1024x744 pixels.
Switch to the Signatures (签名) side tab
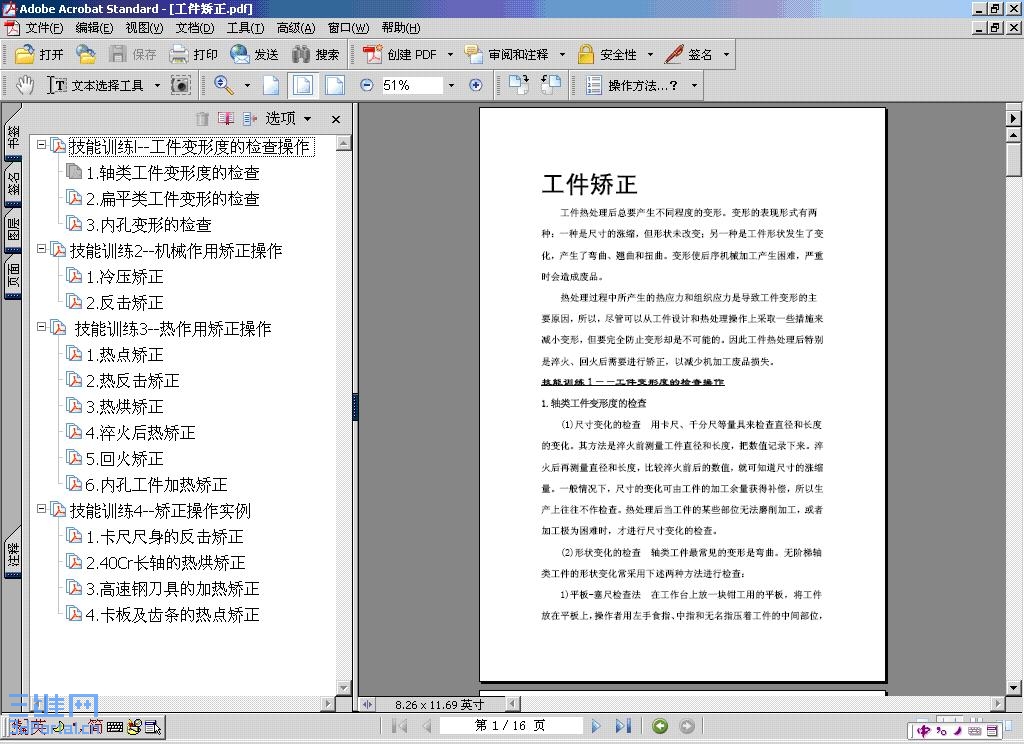coord(13,184)
